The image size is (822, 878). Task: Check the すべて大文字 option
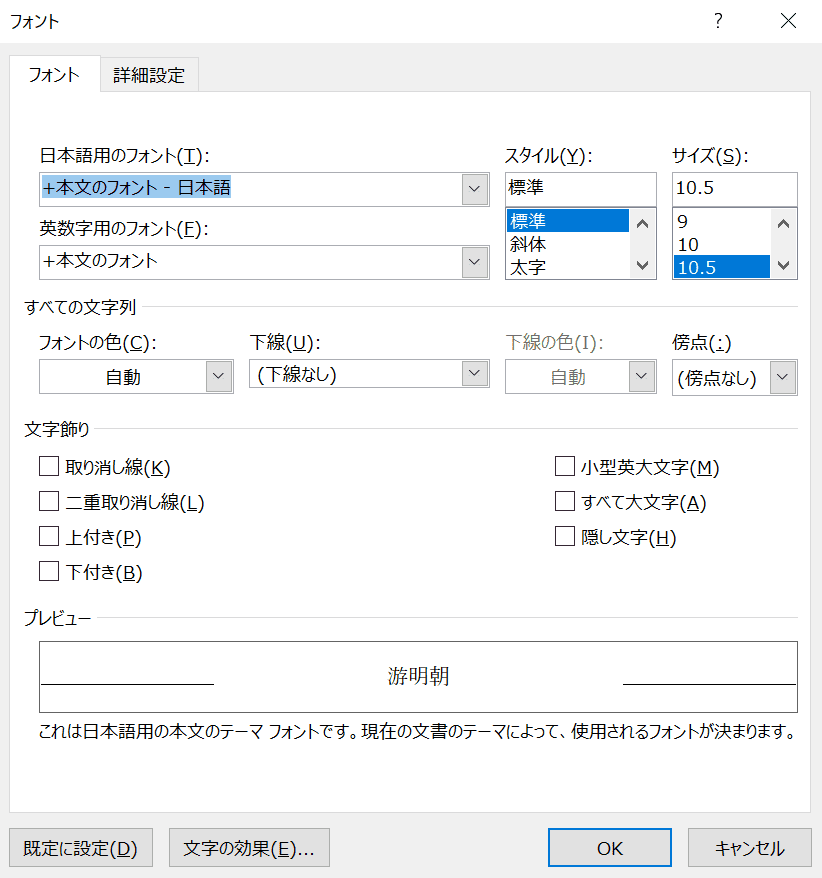[565, 501]
